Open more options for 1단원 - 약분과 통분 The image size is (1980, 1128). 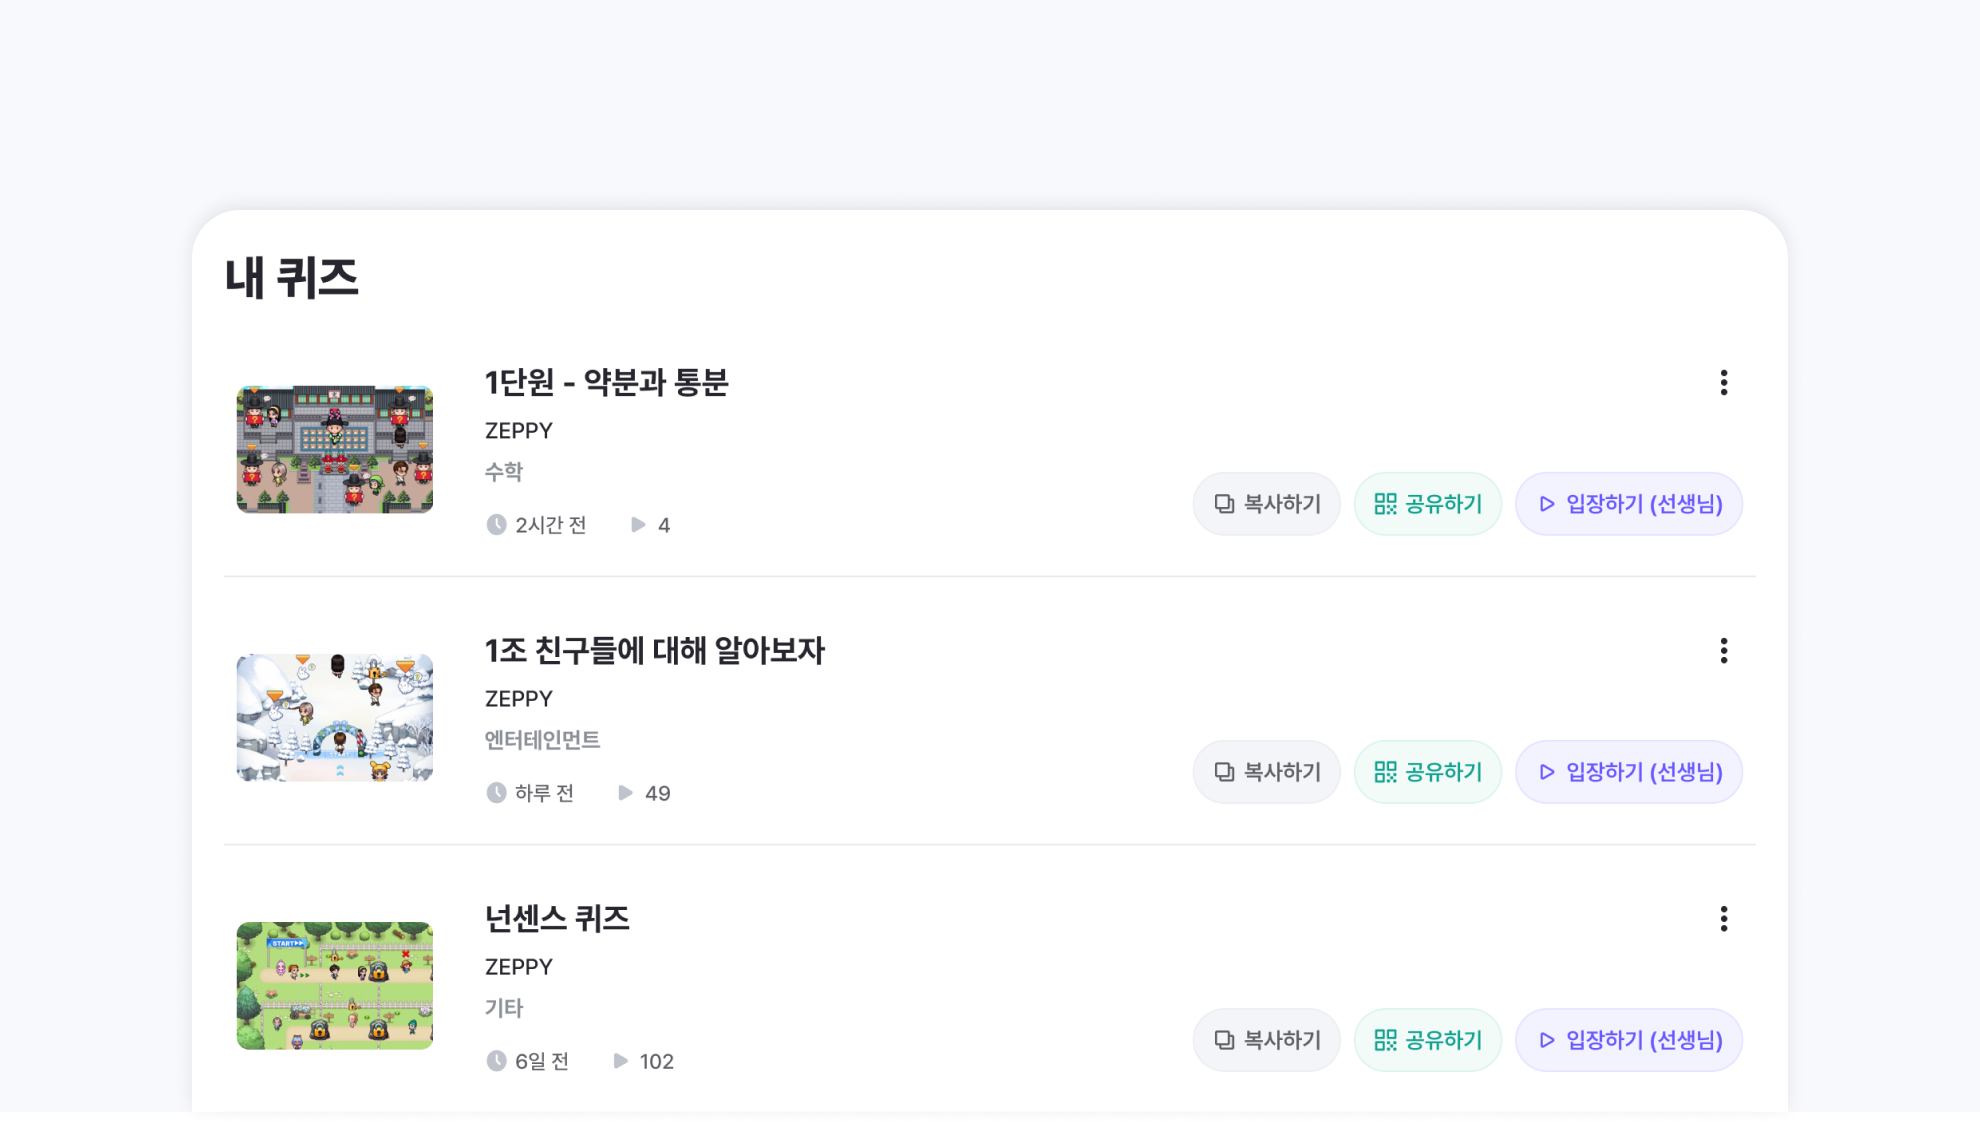1724,383
